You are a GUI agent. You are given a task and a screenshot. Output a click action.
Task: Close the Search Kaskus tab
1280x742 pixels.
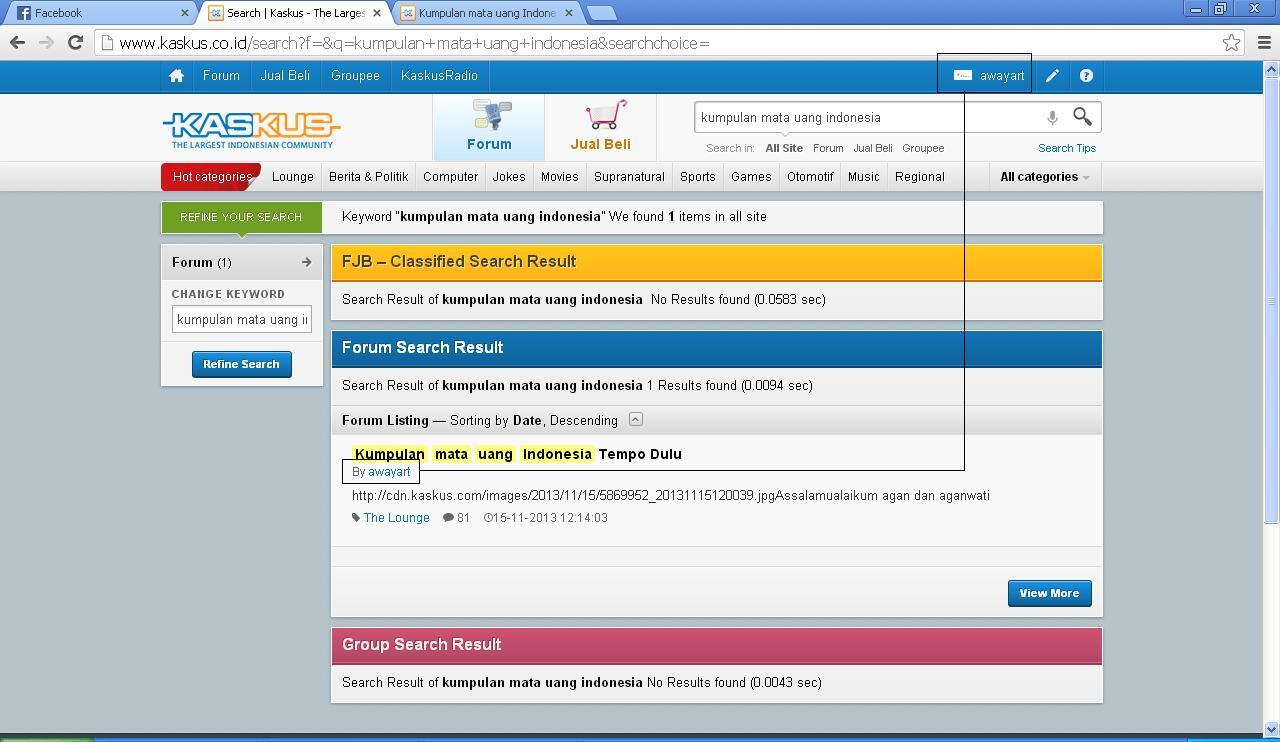point(378,13)
